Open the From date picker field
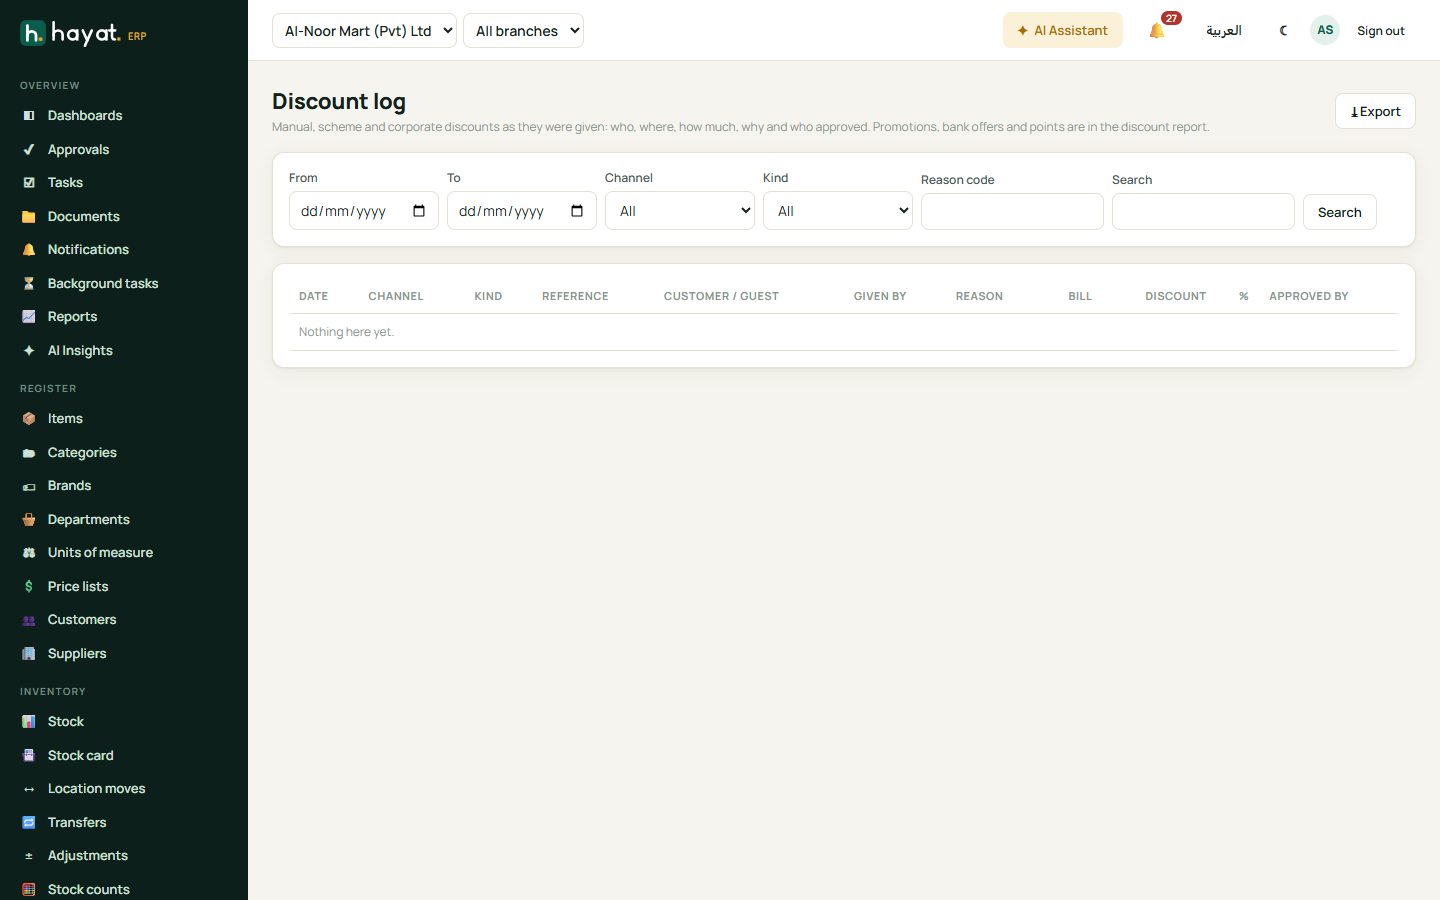This screenshot has width=1440, height=900. pyautogui.click(x=364, y=211)
